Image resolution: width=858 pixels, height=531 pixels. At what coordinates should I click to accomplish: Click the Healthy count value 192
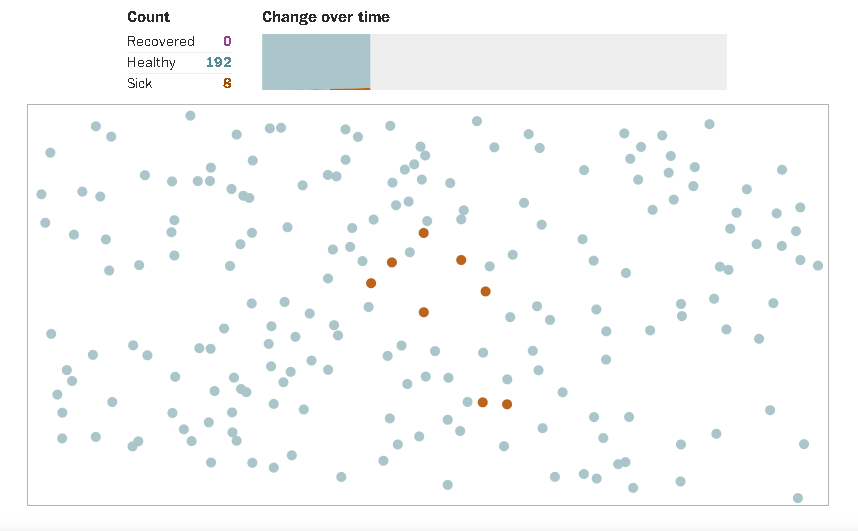[x=218, y=62]
